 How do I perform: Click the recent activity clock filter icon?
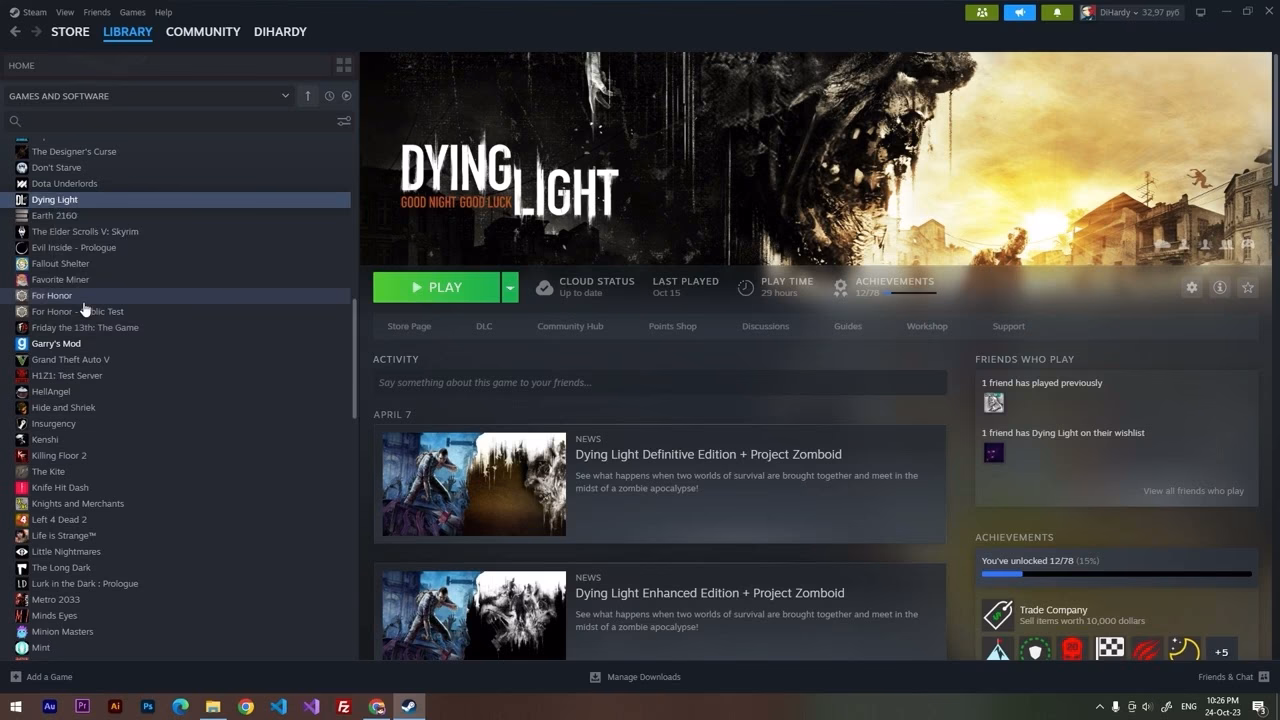click(x=329, y=96)
